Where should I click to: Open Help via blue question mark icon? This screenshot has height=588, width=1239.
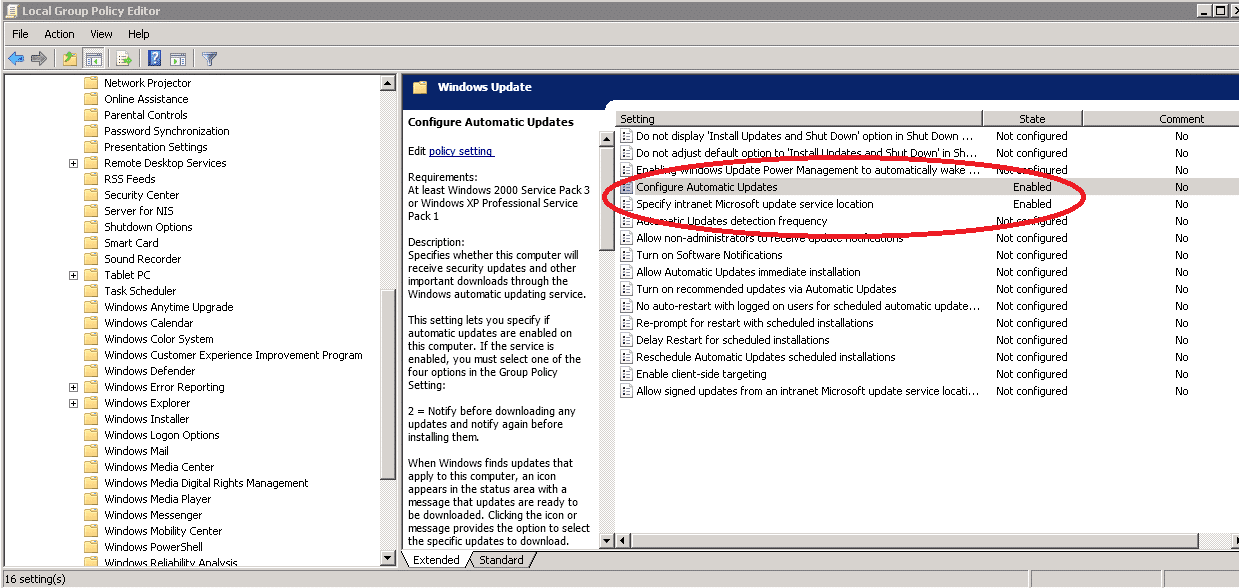[155, 59]
